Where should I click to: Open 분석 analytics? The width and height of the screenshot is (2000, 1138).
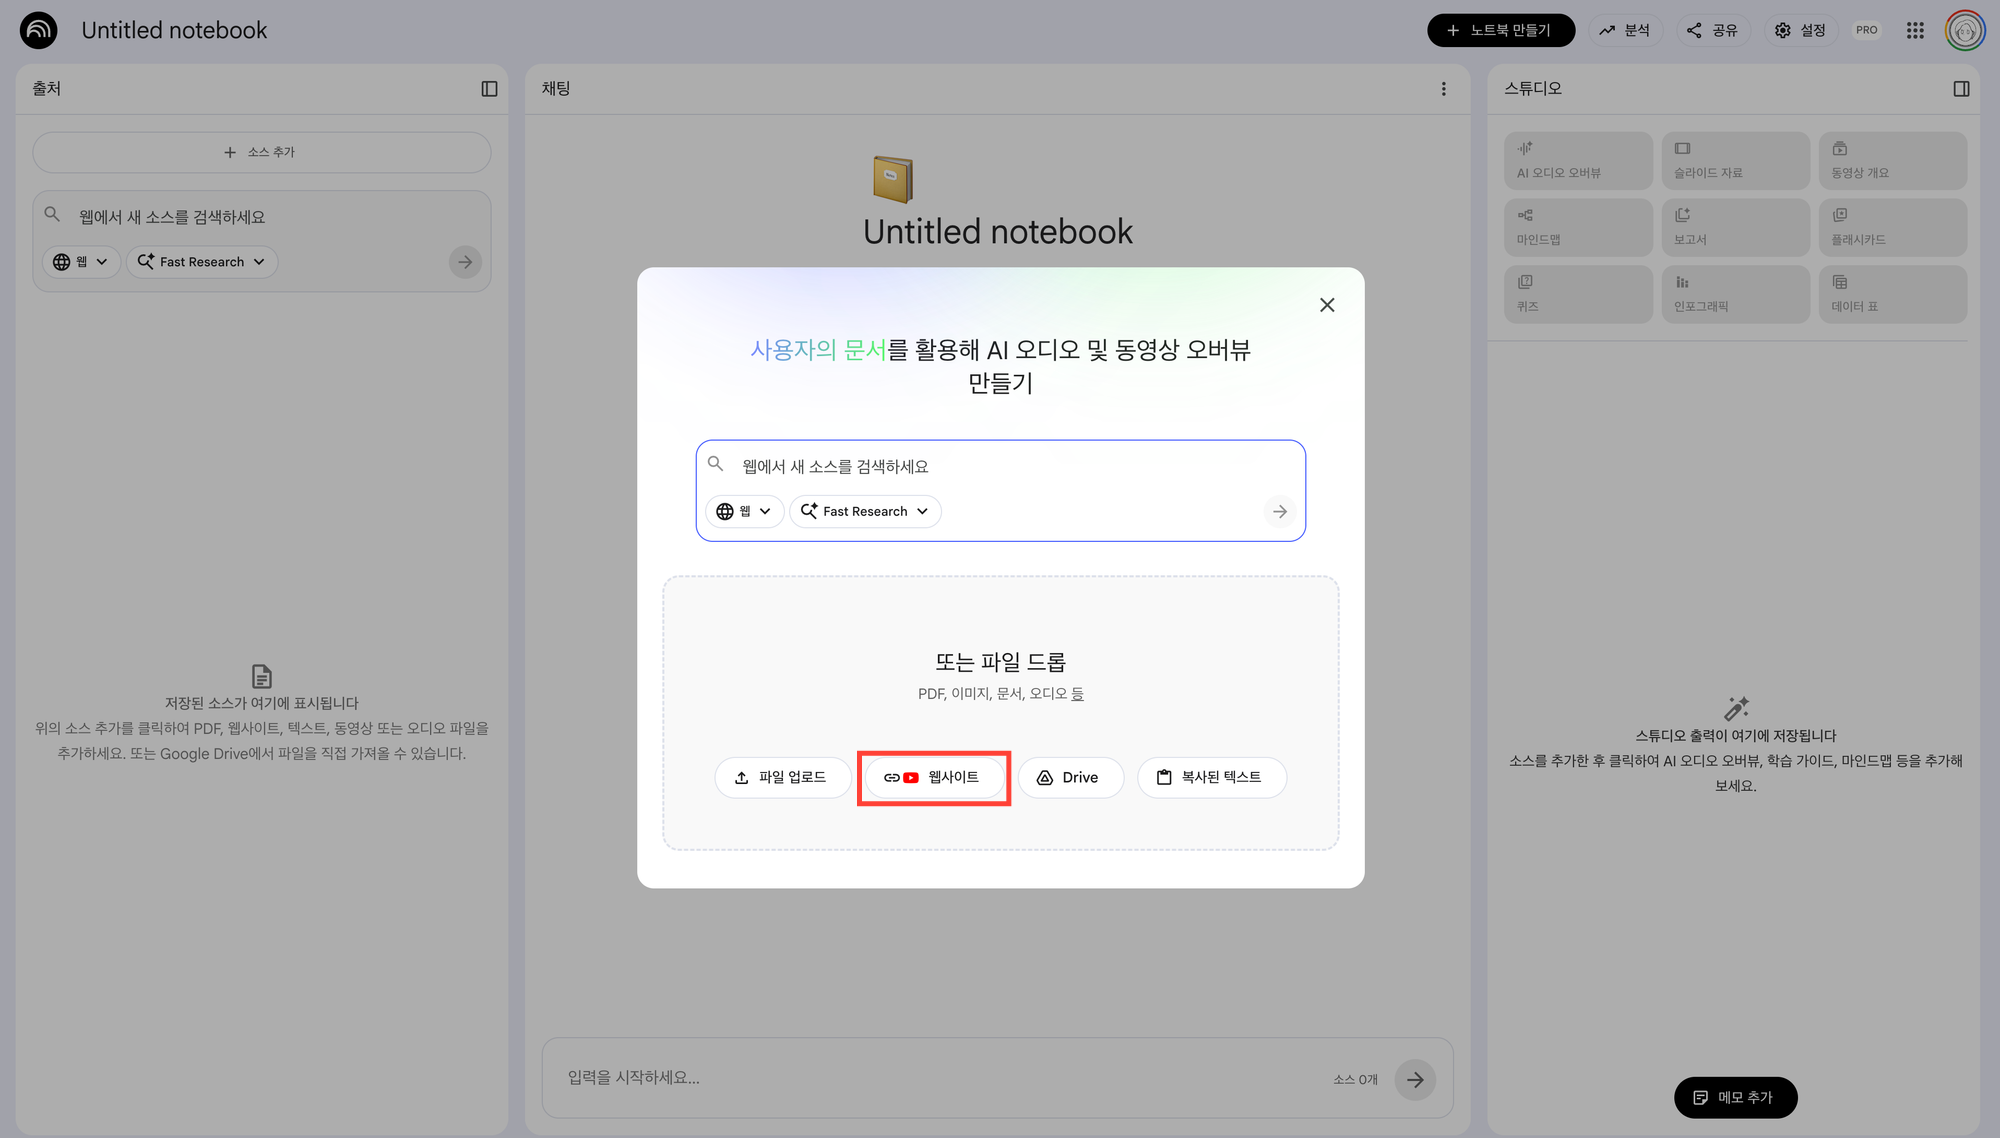pyautogui.click(x=1624, y=30)
